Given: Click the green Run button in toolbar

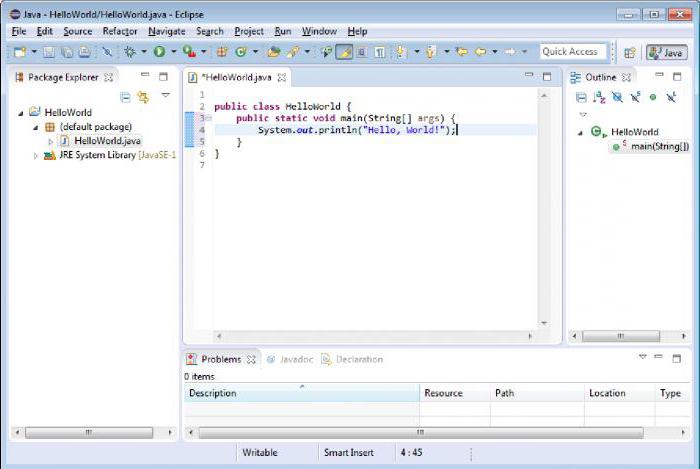Looking at the screenshot, I should tap(159, 52).
